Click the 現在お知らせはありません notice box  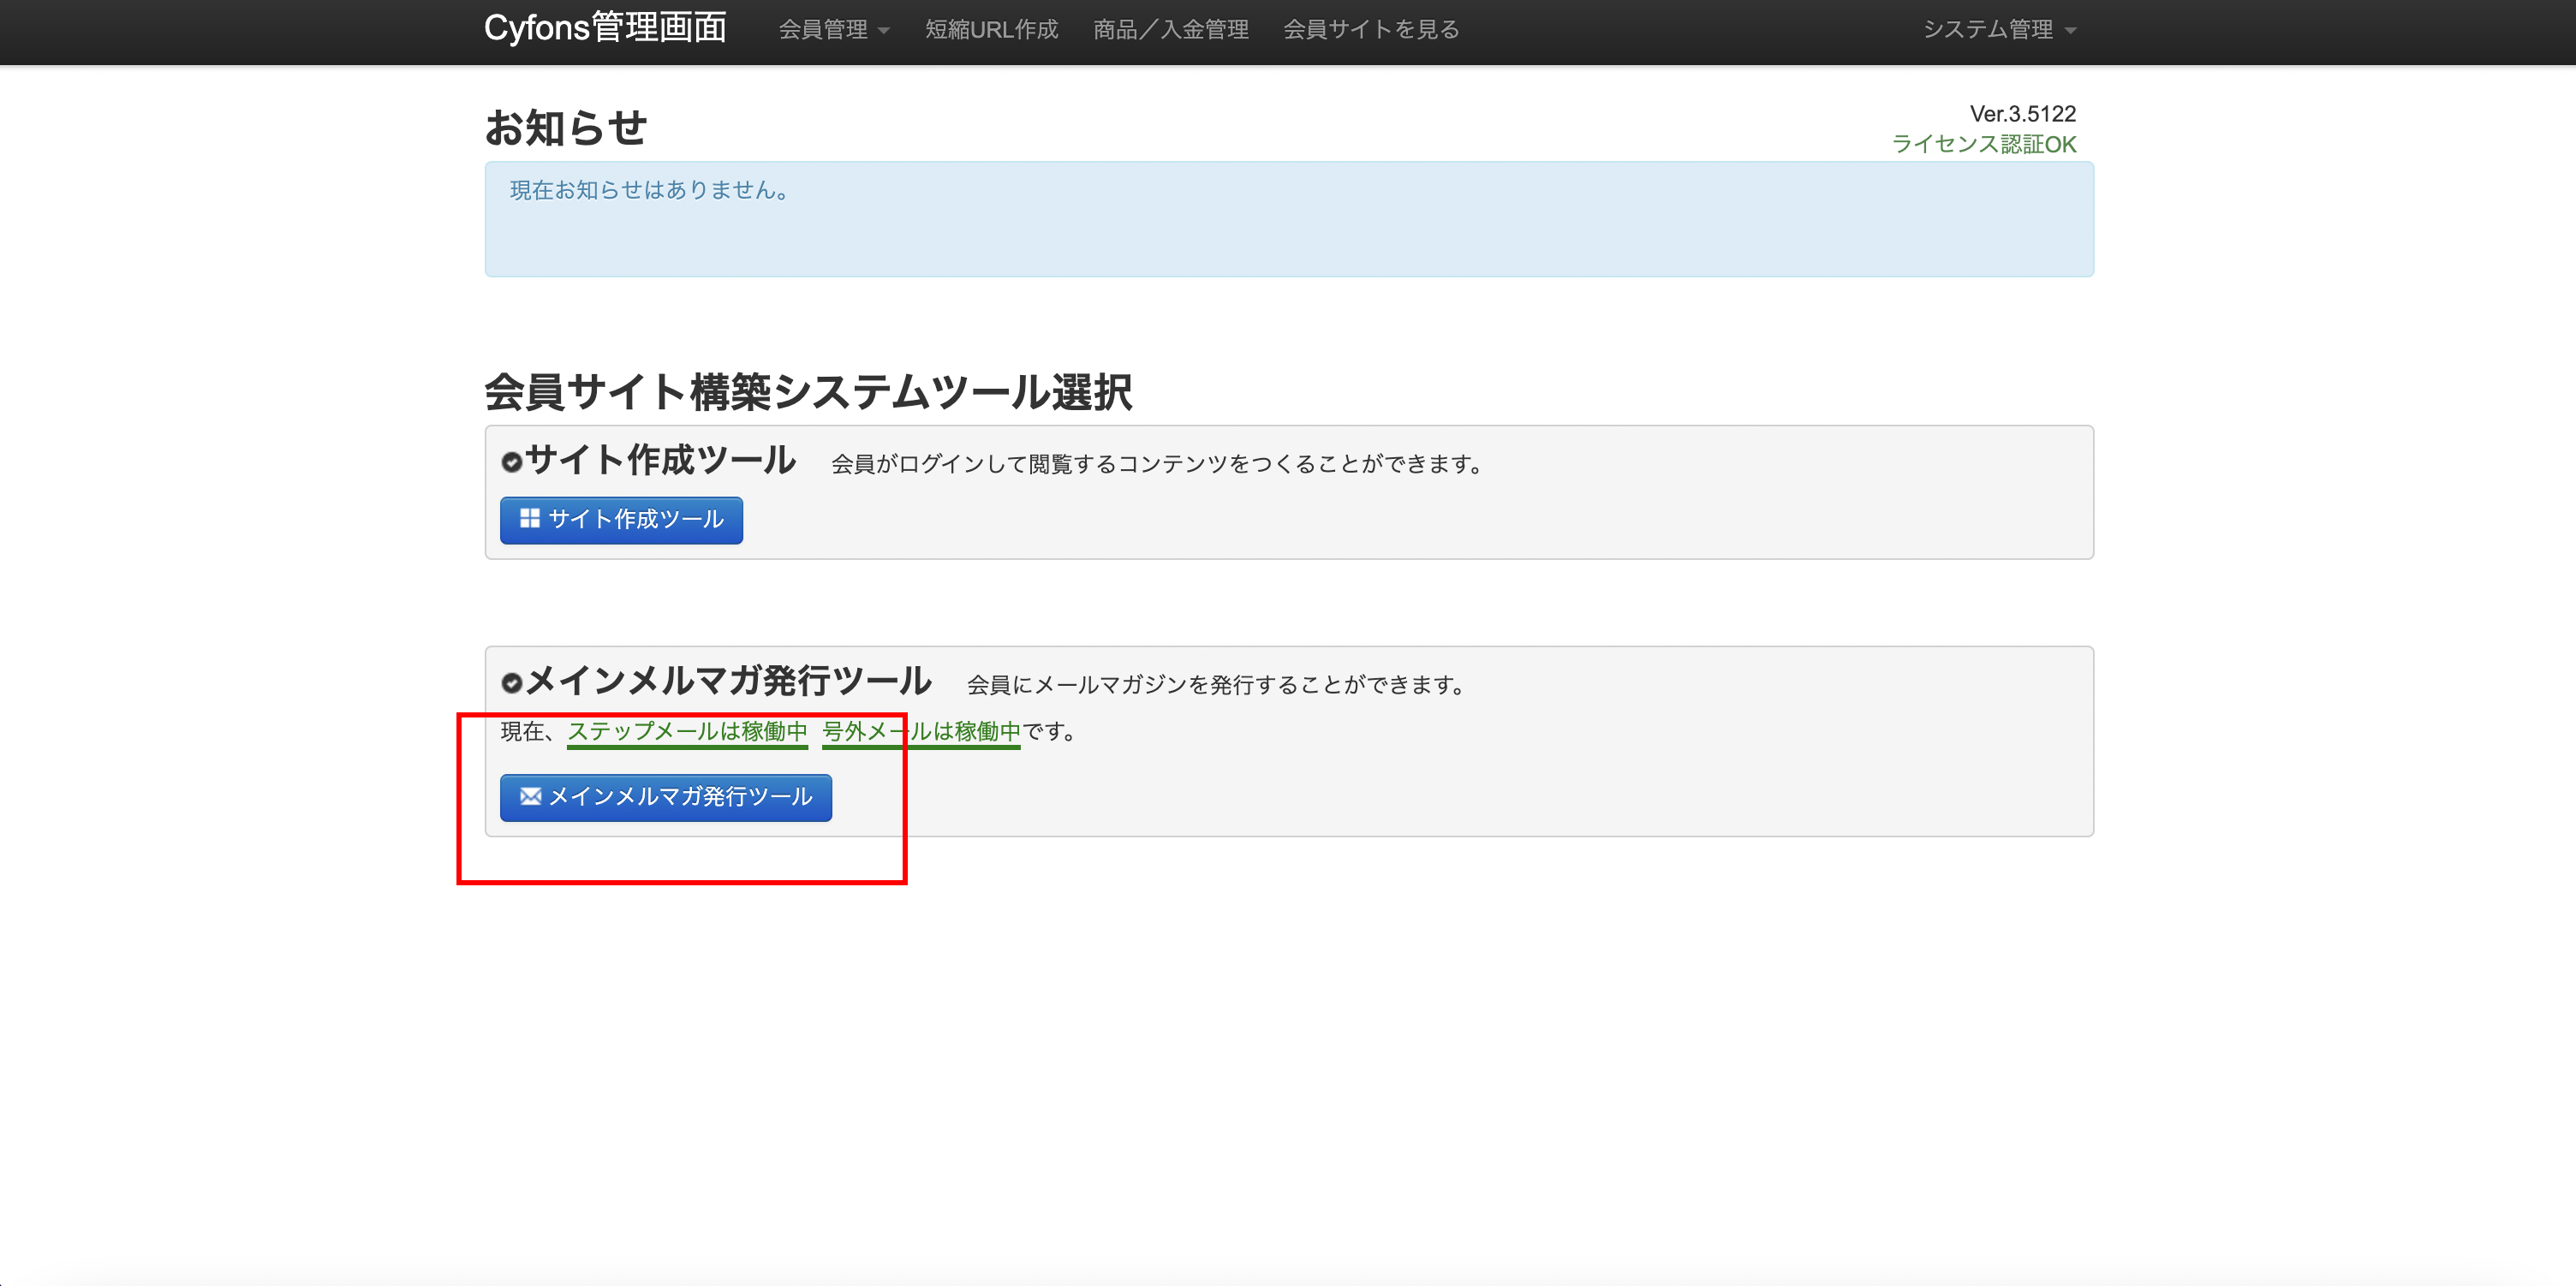[1288, 219]
